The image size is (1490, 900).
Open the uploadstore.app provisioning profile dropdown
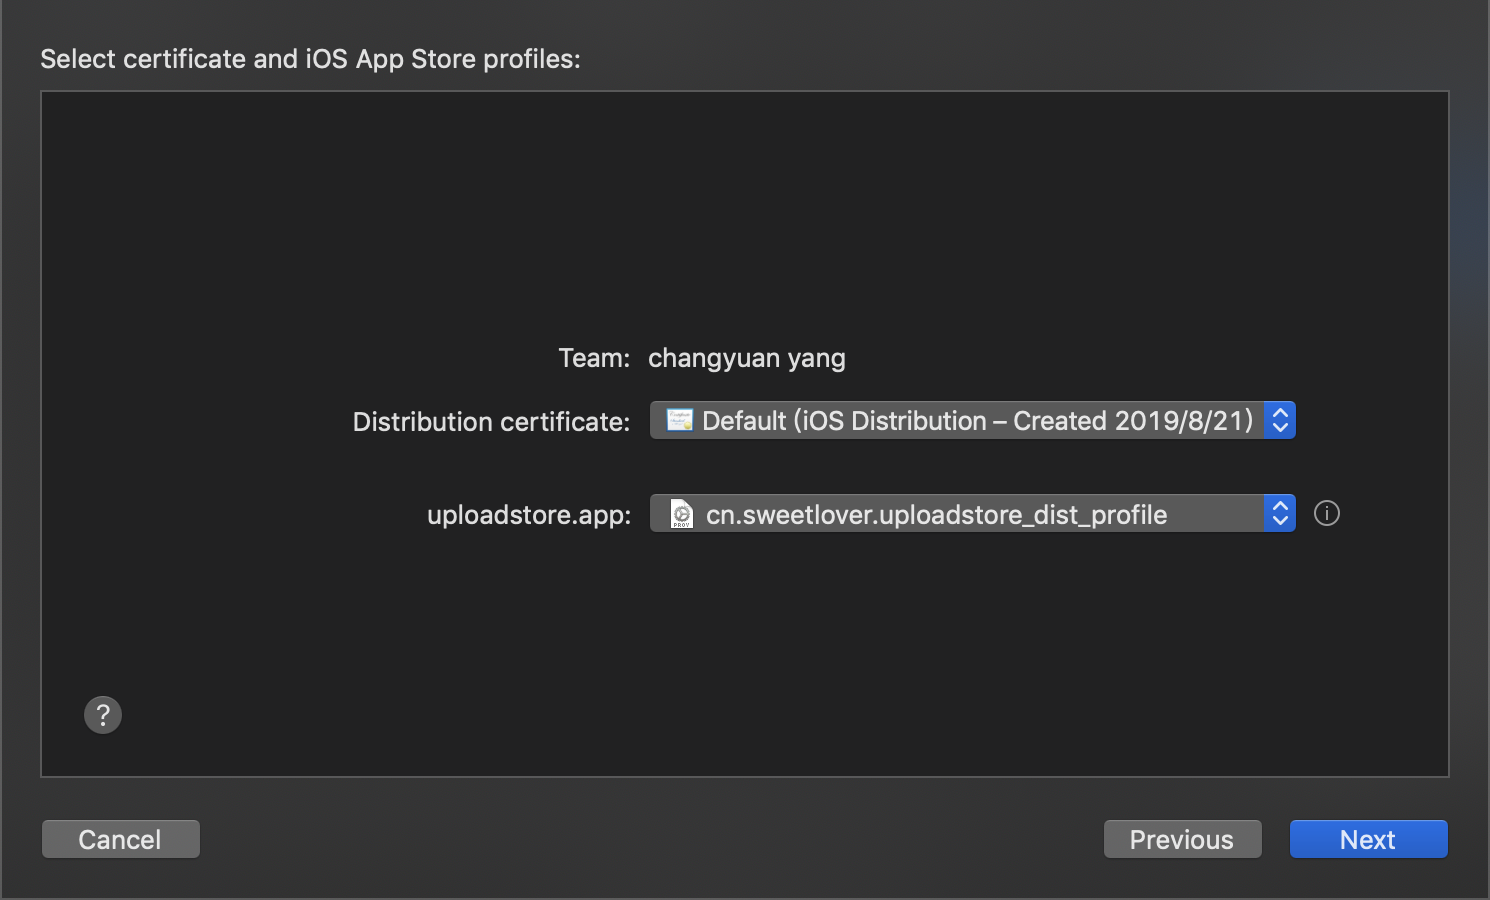(973, 513)
